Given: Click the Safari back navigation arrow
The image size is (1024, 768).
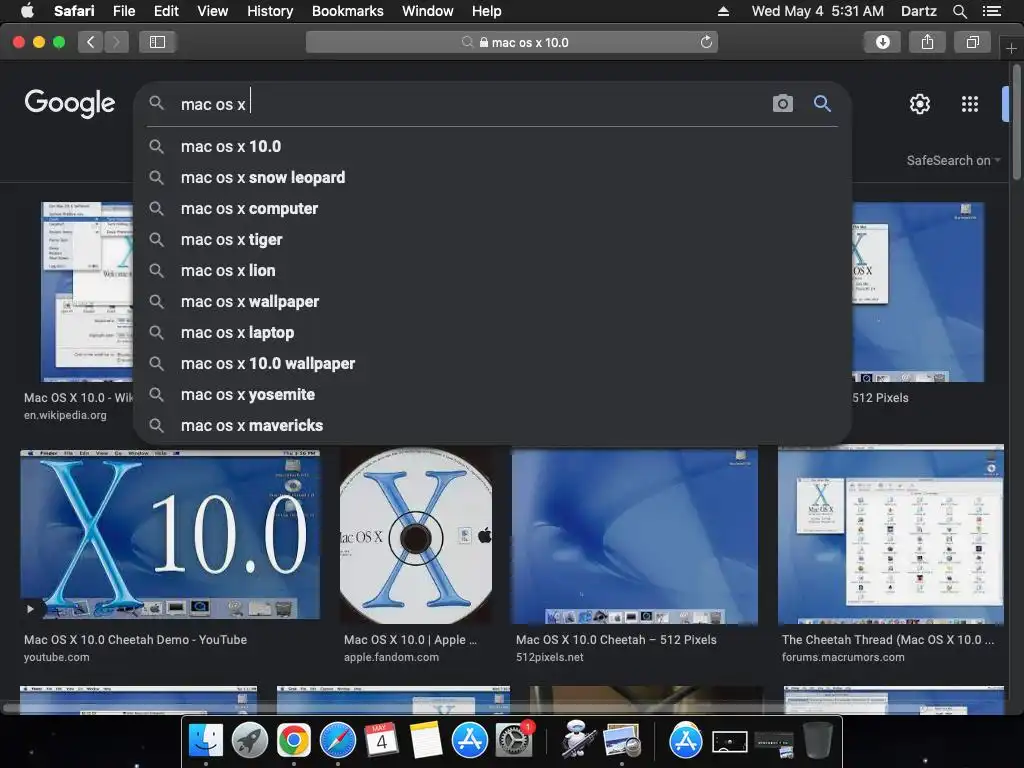Looking at the screenshot, I should pyautogui.click(x=90, y=42).
